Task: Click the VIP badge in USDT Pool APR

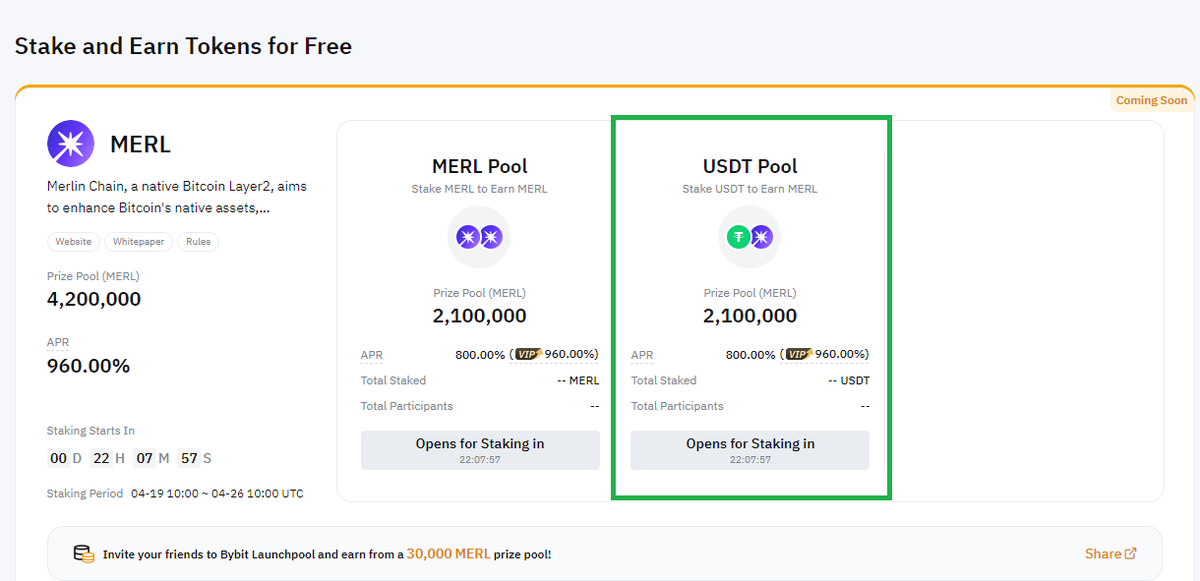Action: [799, 354]
